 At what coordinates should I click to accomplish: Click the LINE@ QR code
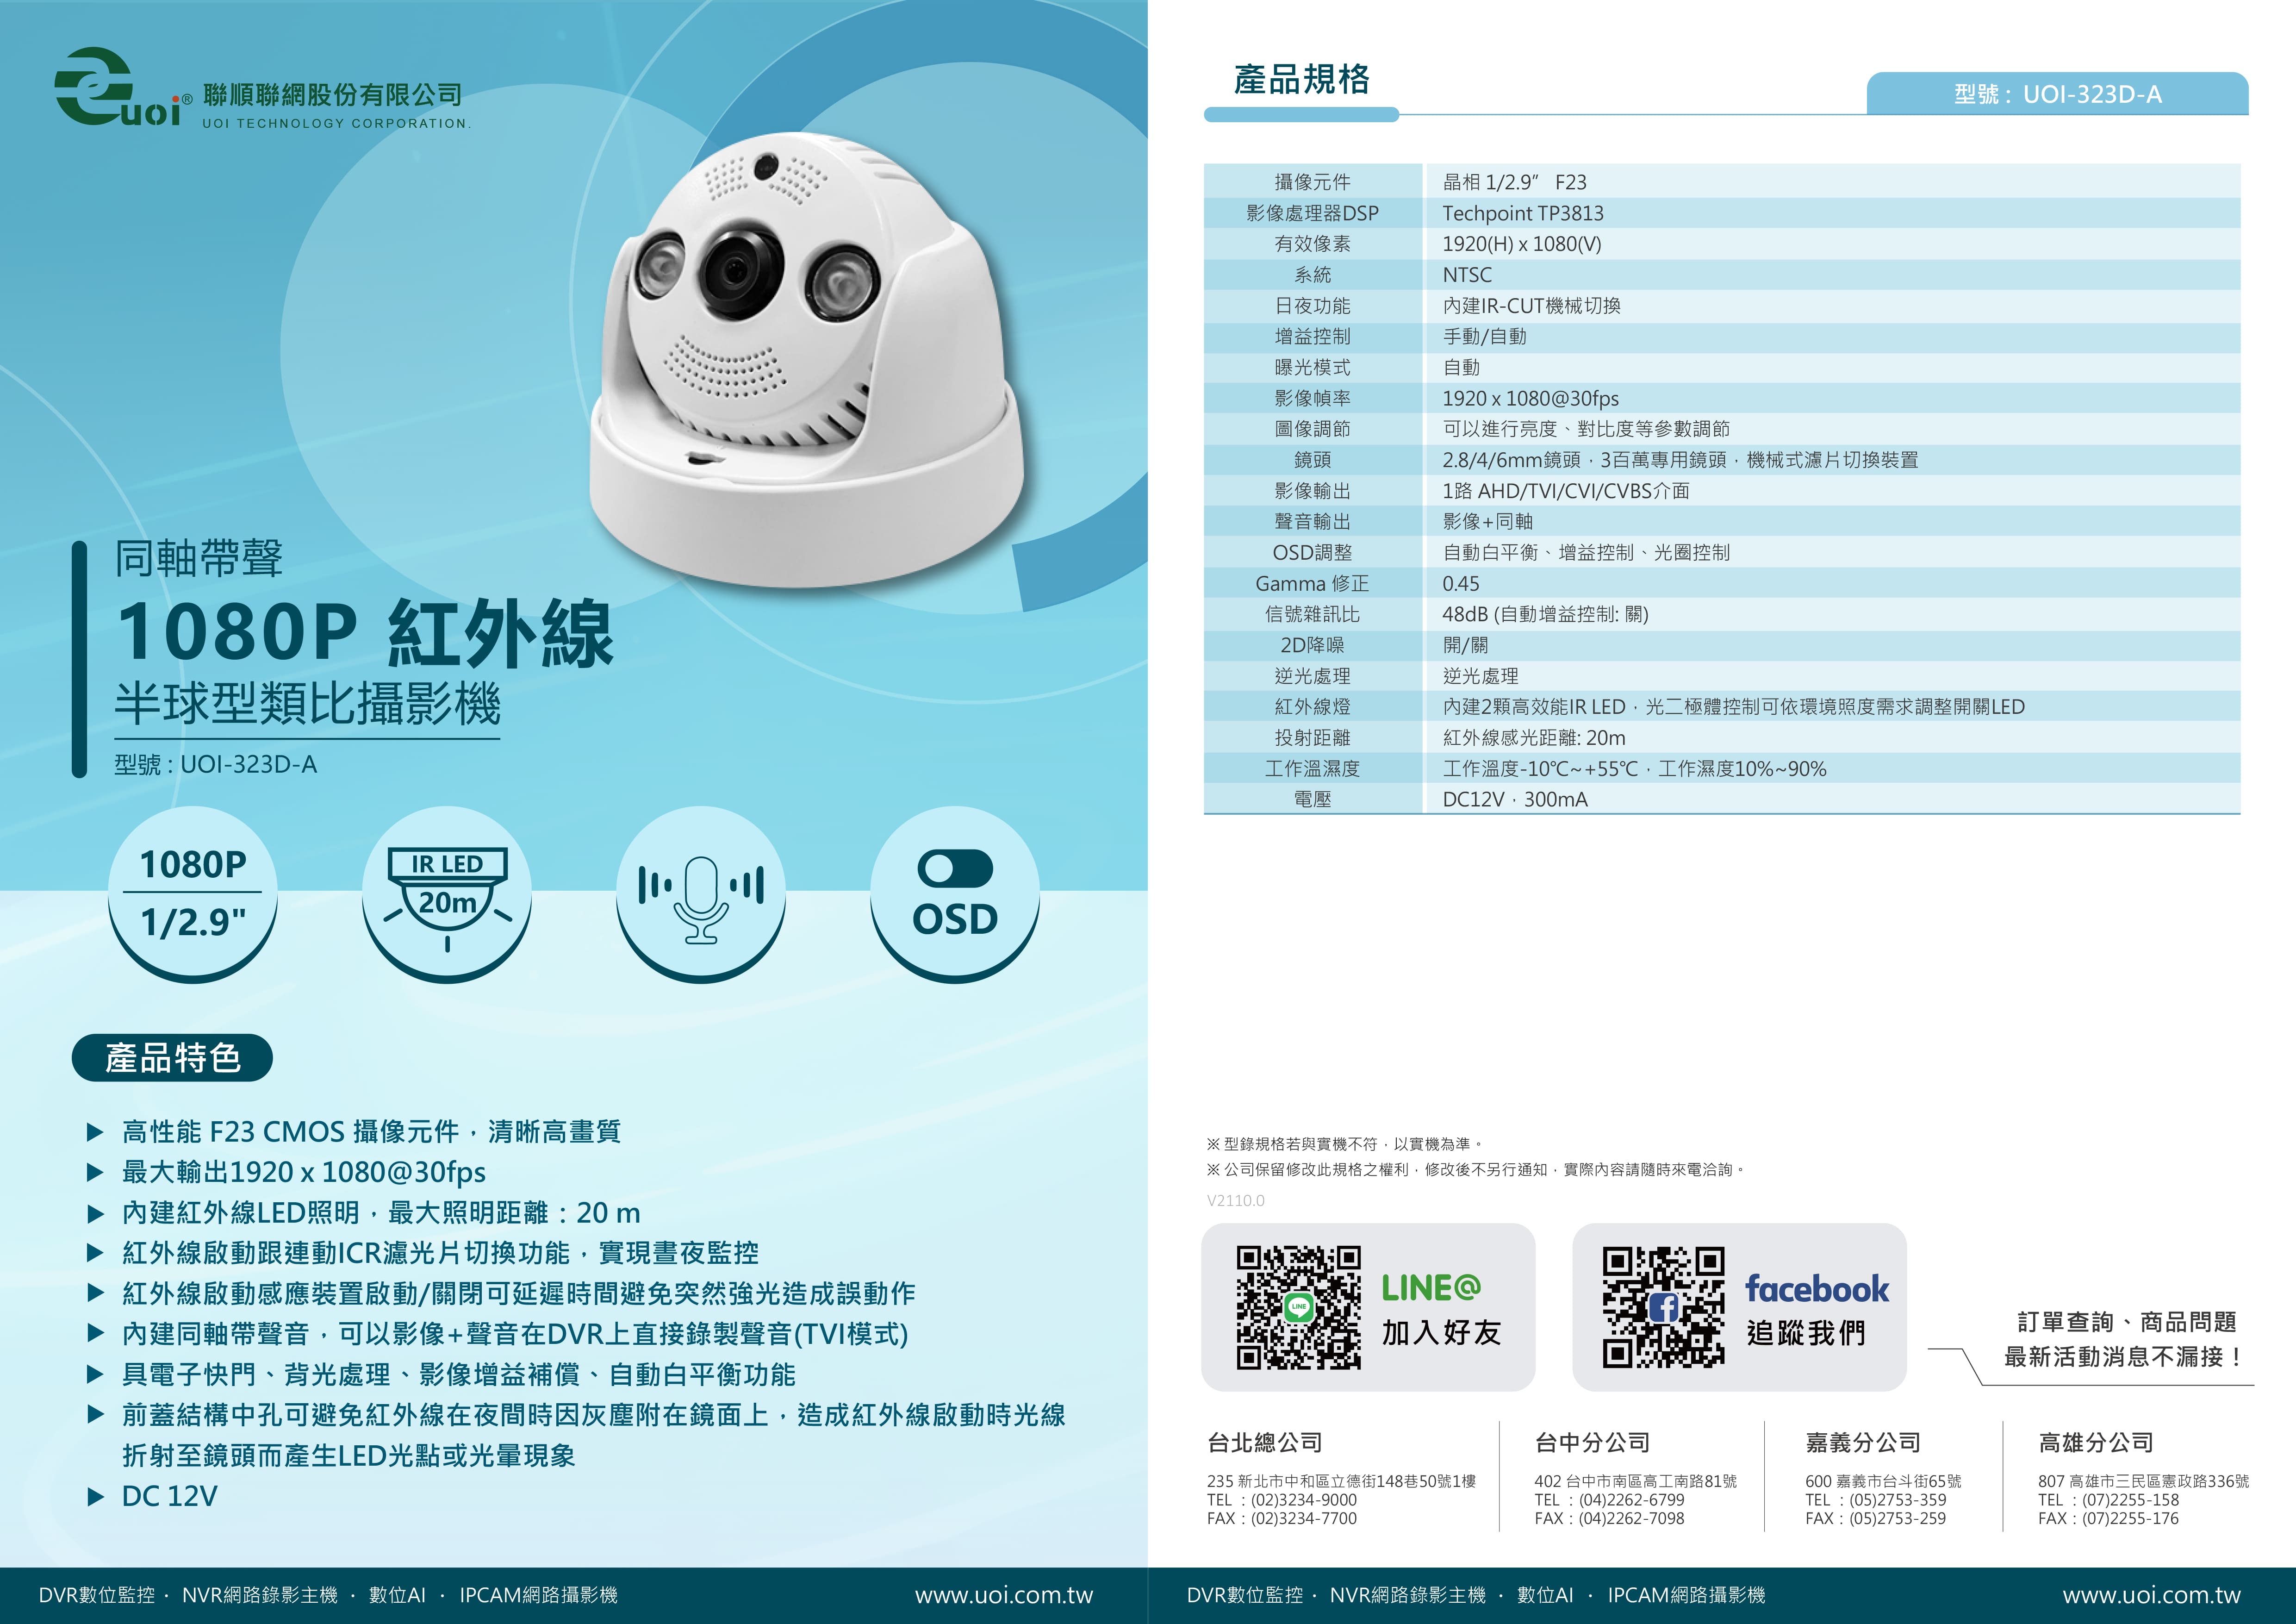pos(1298,1307)
